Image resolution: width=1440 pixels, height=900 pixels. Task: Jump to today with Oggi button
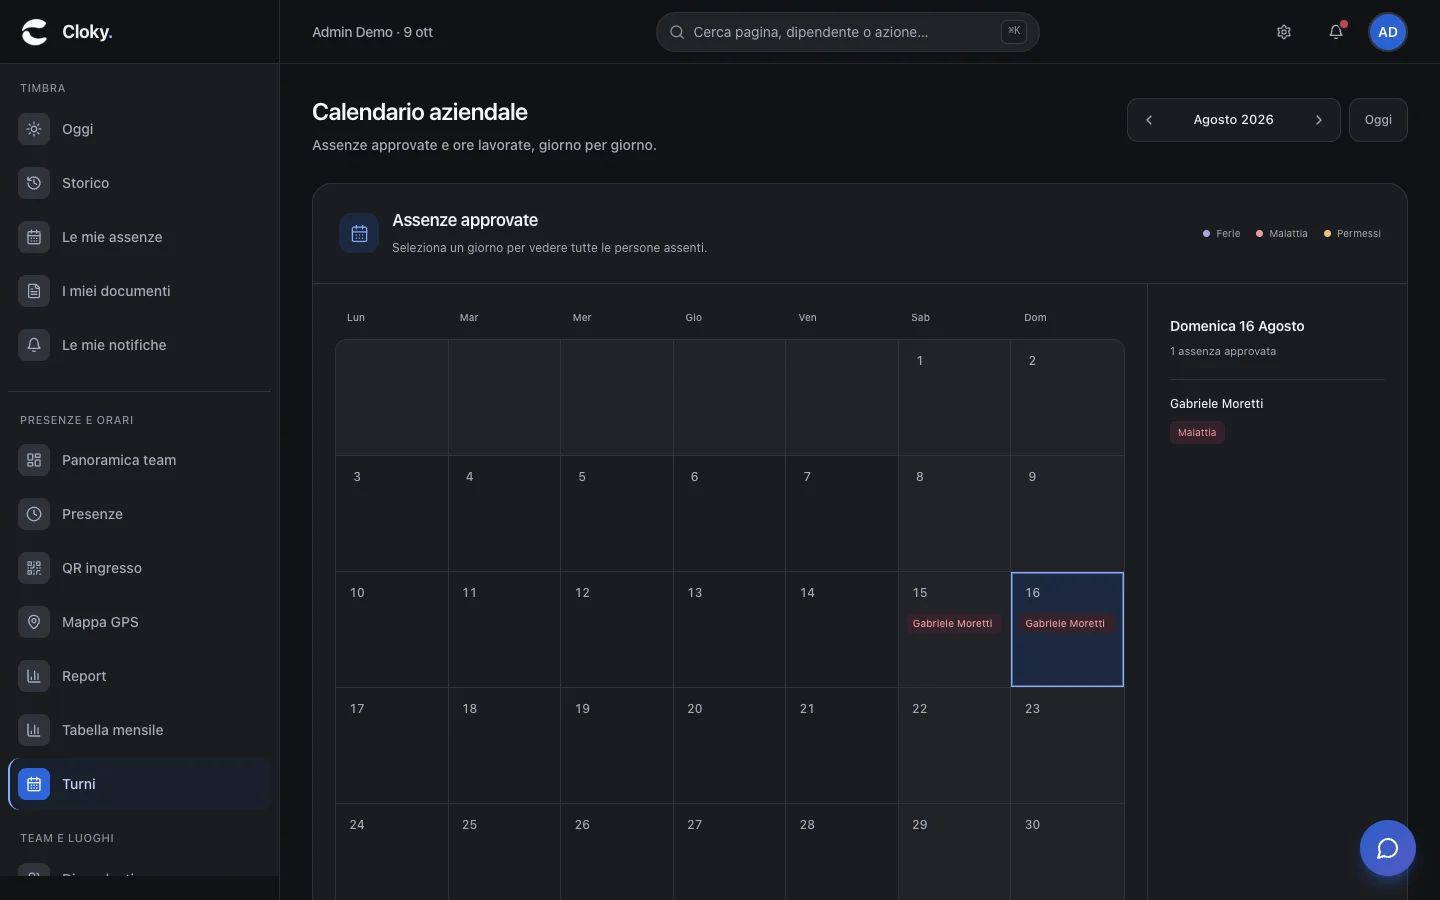coord(1378,120)
